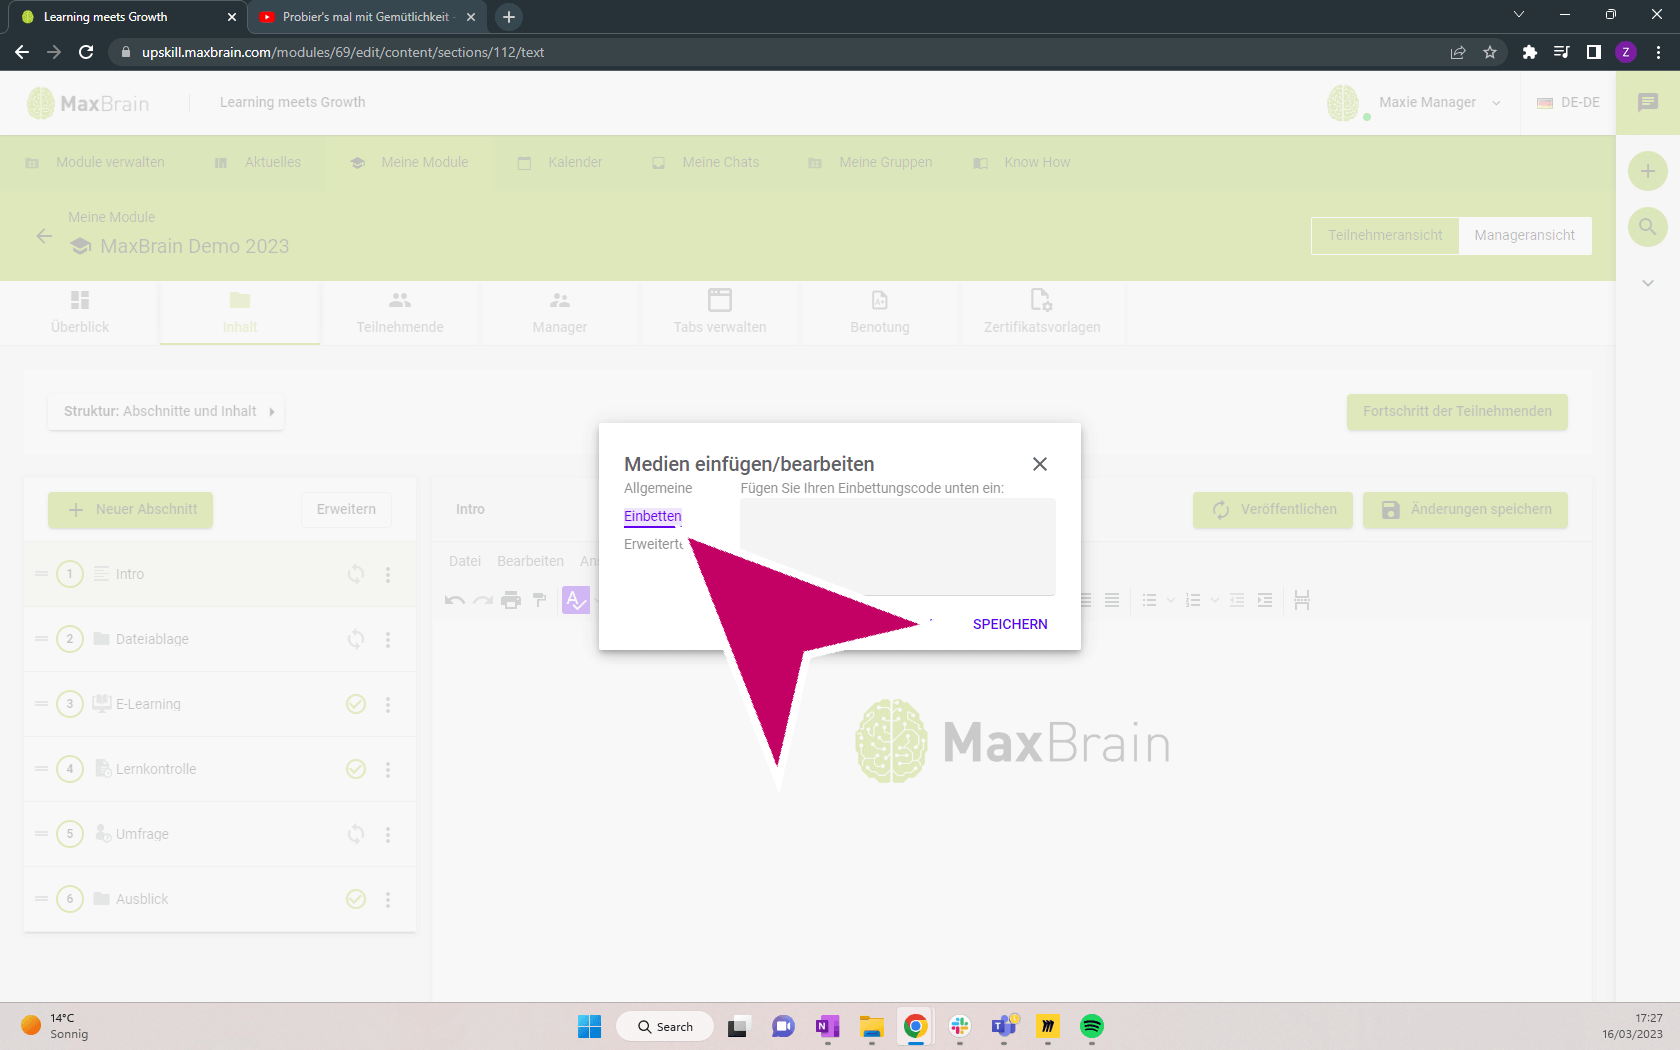
Task: Select the Intro section row
Action: (220, 574)
